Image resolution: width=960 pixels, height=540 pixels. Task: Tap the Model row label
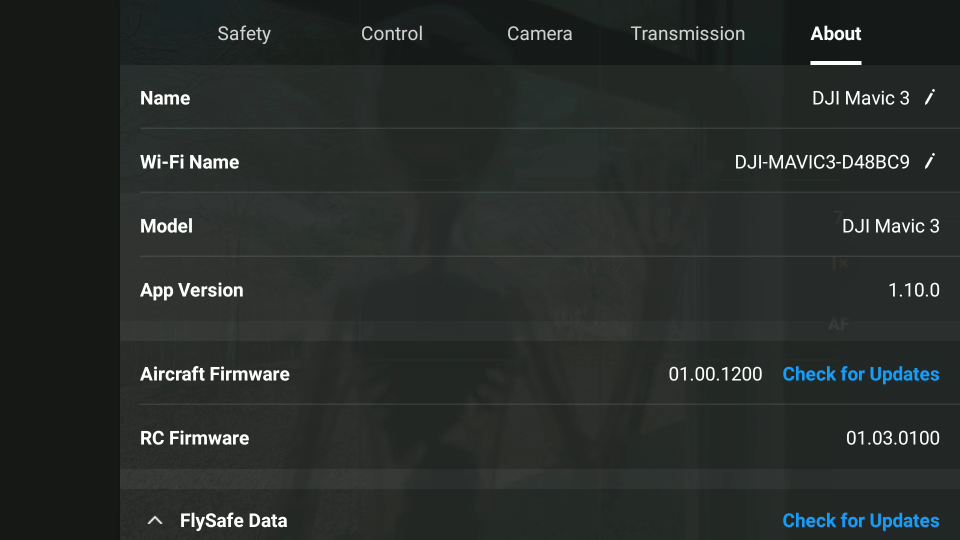click(x=166, y=226)
